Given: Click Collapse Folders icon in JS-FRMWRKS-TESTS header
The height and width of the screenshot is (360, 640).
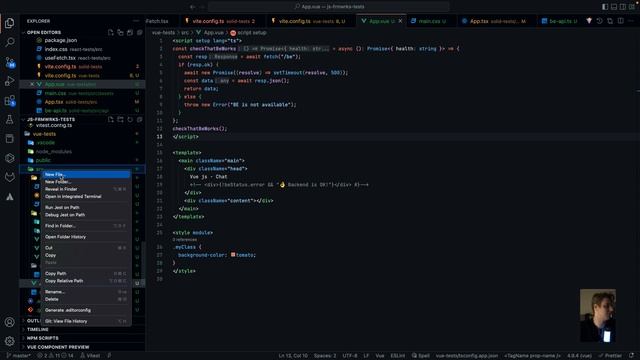Looking at the screenshot, I should 140,120.
